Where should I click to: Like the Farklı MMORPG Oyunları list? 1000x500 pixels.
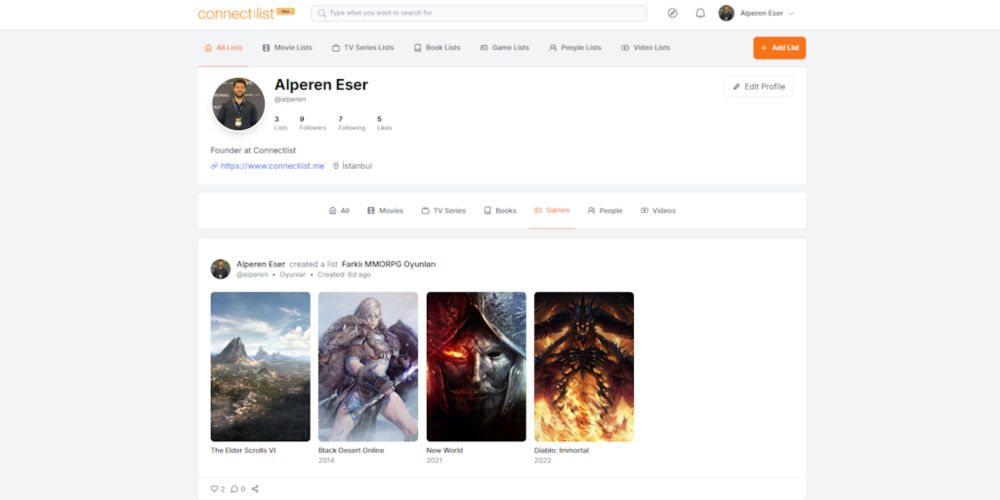click(x=214, y=489)
